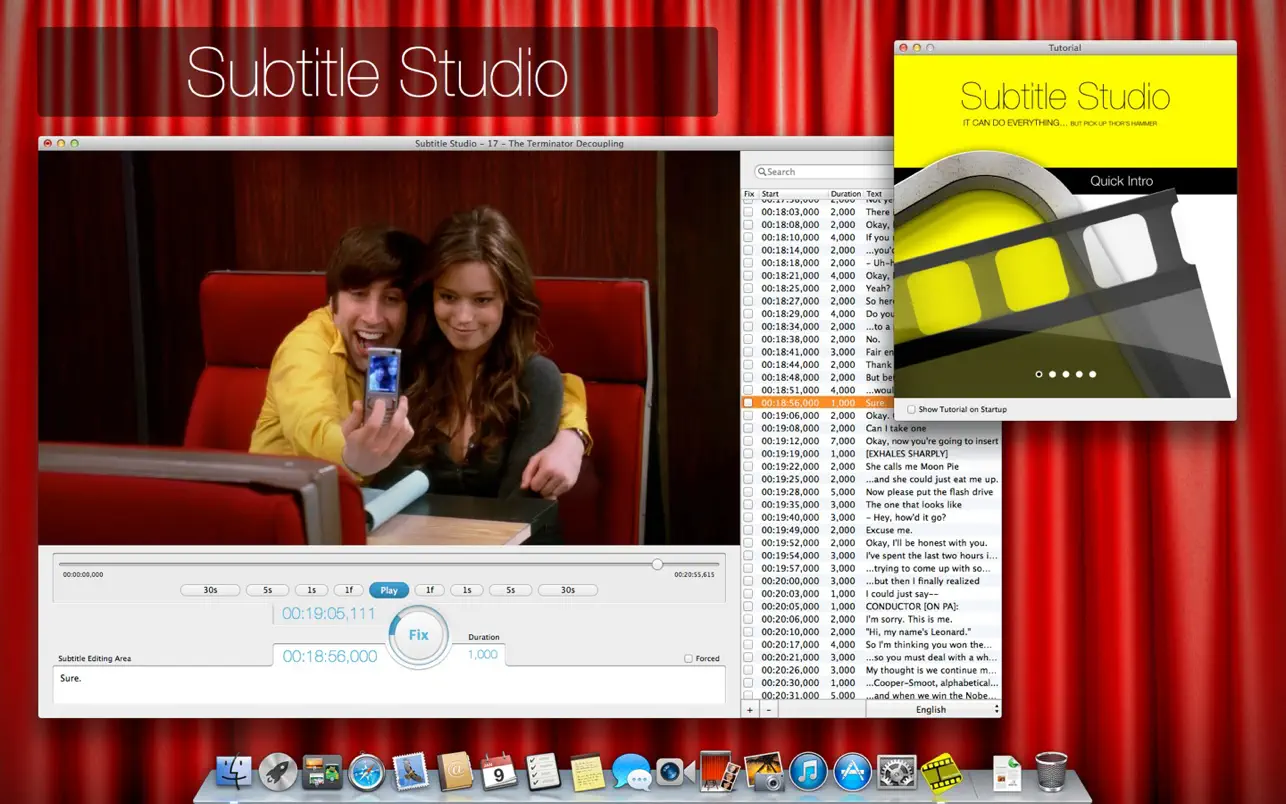
Task: Tick the Fix checkbox for 00:20:05,000
Action: pyautogui.click(x=748, y=606)
